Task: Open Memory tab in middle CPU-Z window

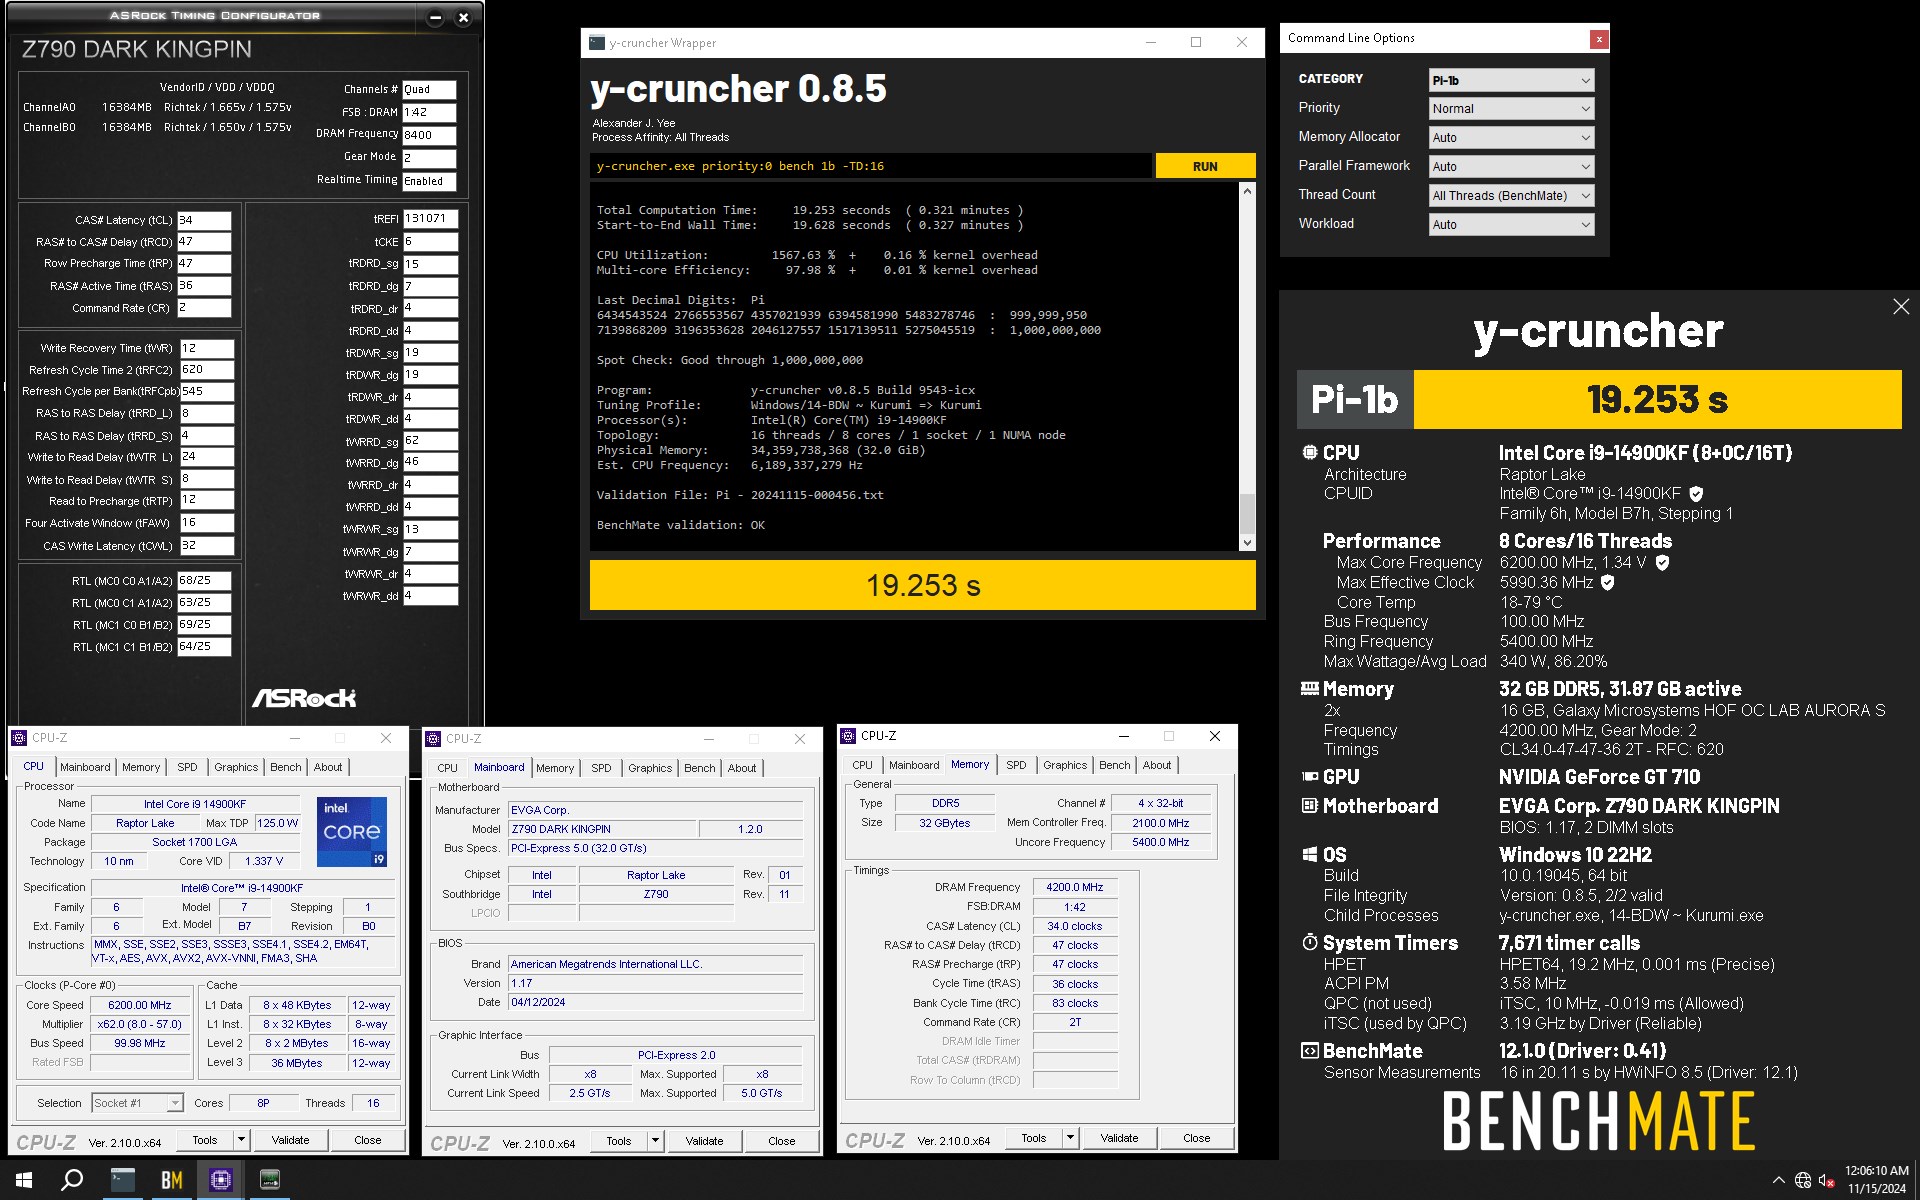Action: [x=555, y=768]
